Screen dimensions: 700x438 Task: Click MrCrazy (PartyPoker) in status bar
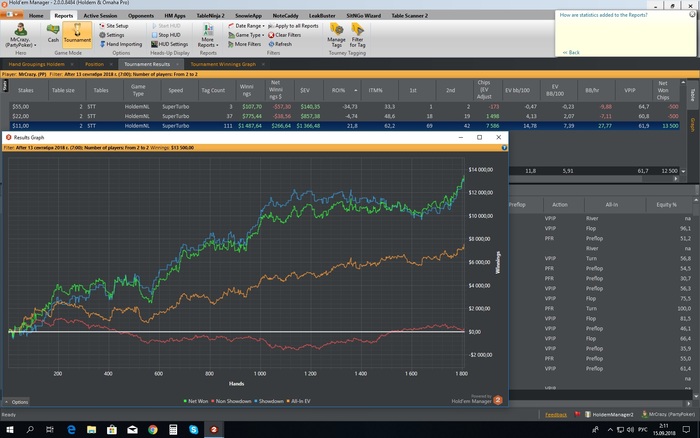668,415
